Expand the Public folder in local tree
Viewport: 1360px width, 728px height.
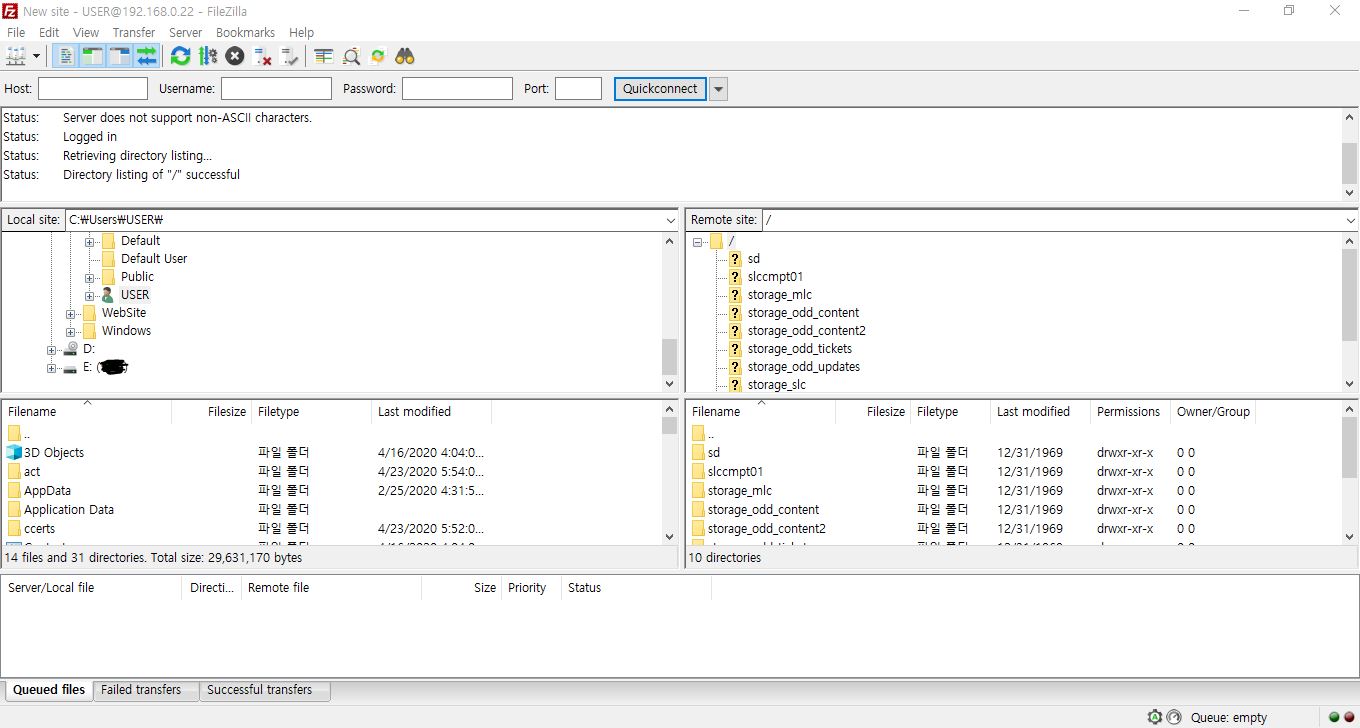(x=89, y=277)
